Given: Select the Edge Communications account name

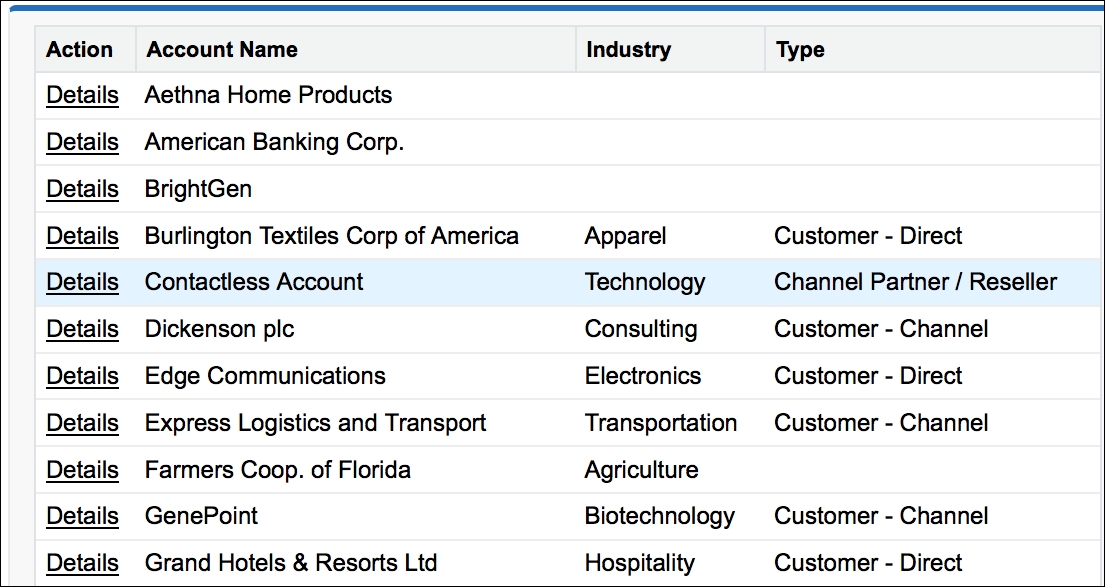Looking at the screenshot, I should point(265,377).
